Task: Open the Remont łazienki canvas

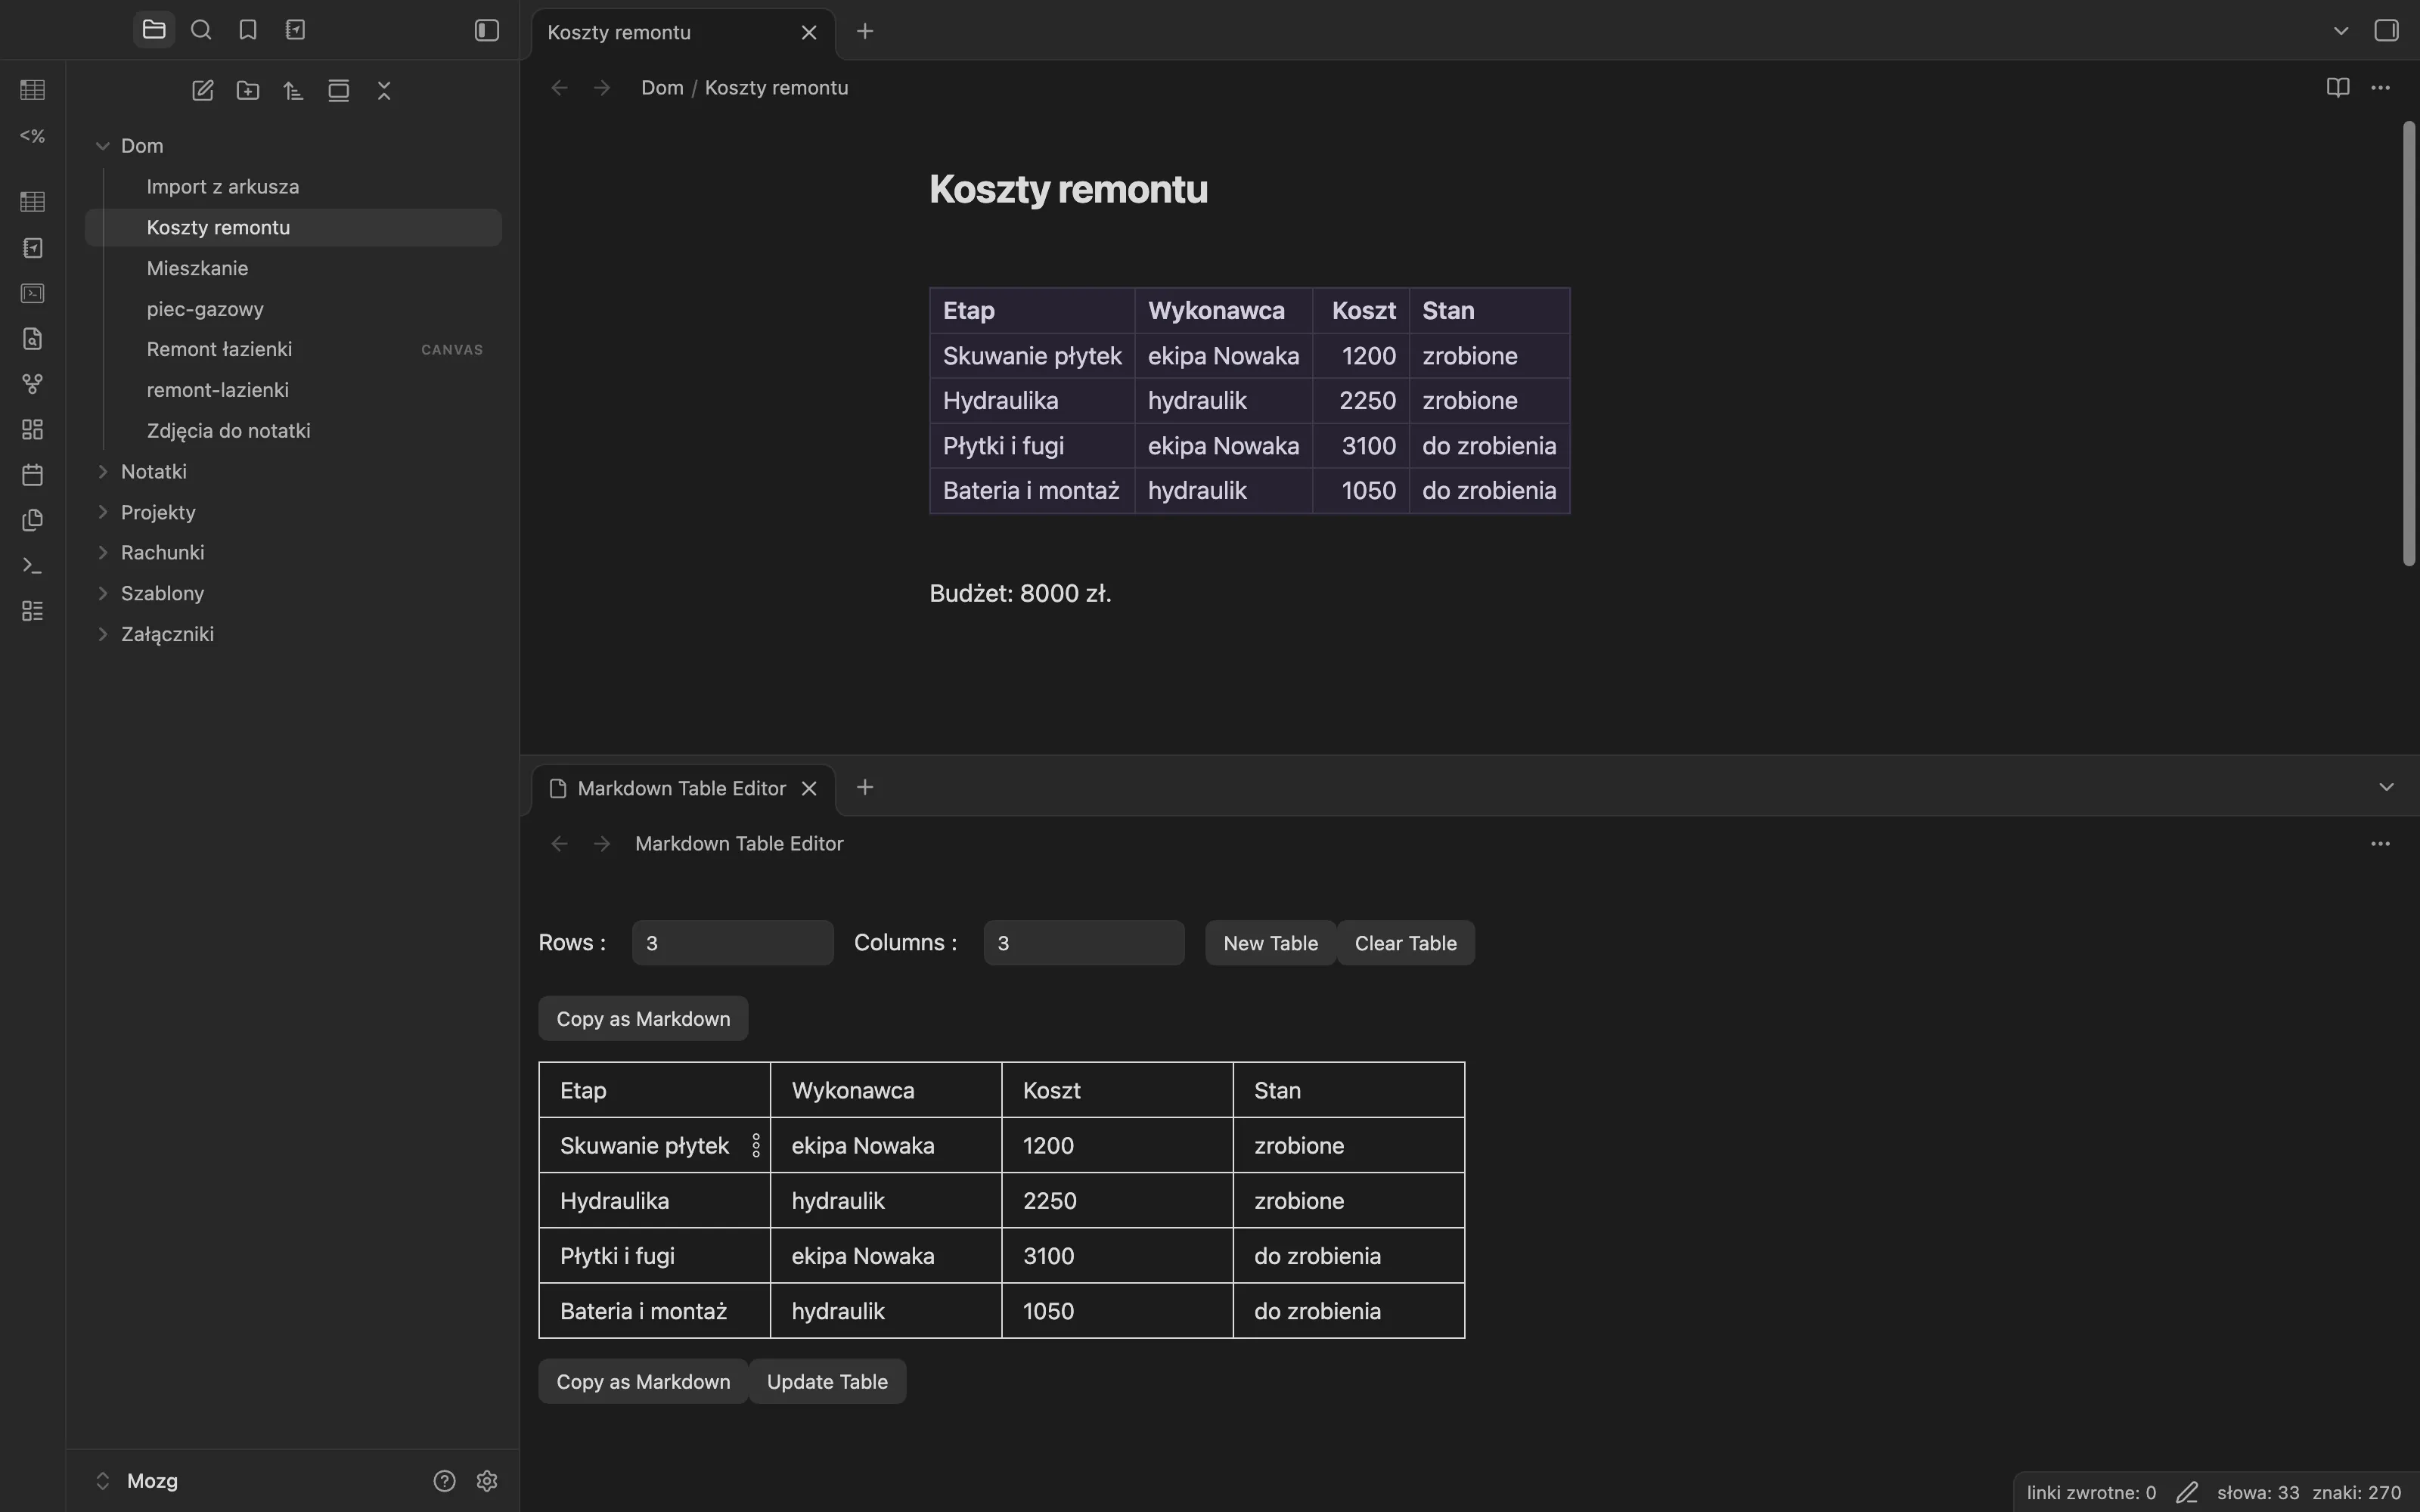Action: (x=293, y=349)
